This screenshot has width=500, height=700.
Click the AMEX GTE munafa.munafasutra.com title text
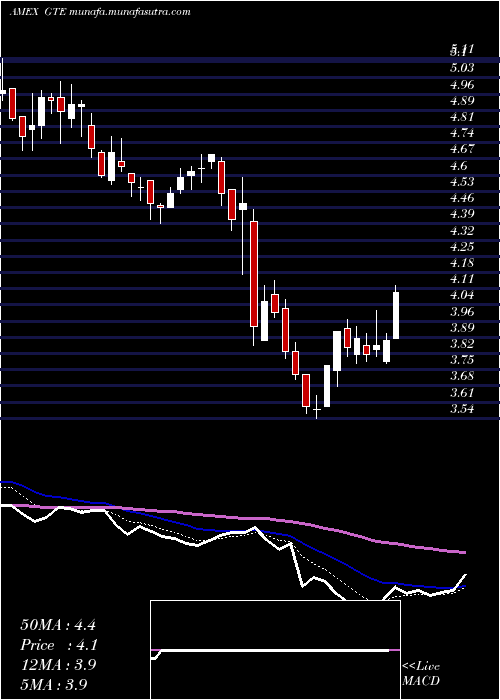(x=100, y=12)
